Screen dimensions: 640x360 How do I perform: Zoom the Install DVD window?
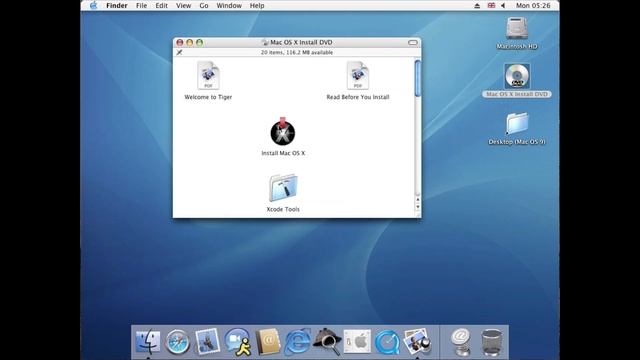click(199, 42)
